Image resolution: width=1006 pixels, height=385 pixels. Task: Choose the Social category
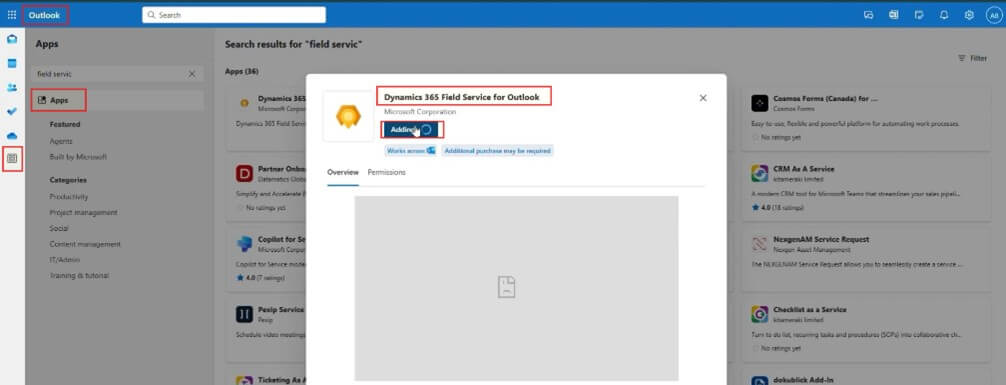click(59, 228)
